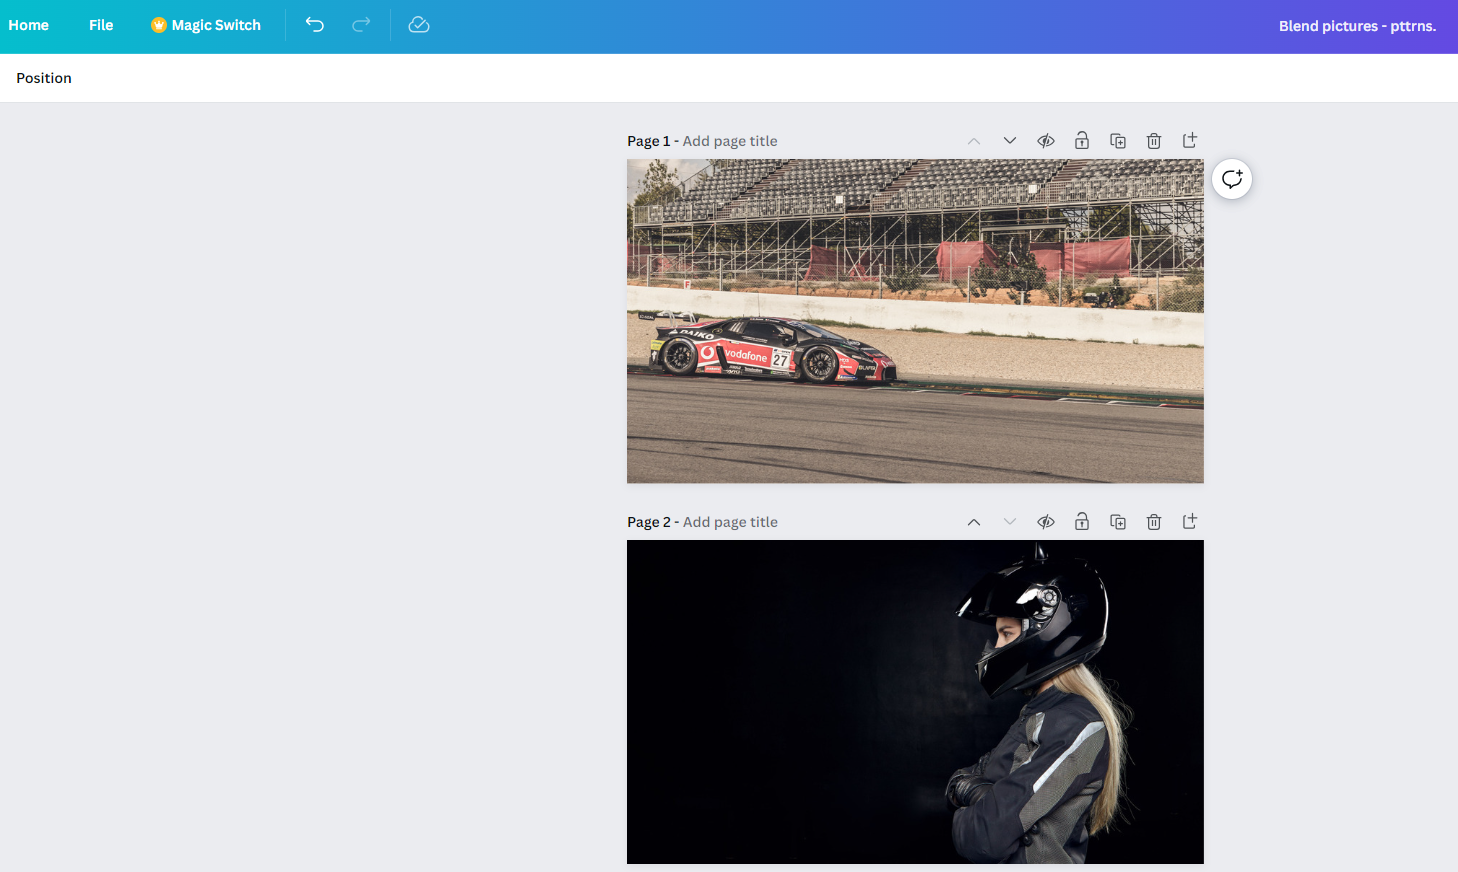The height and width of the screenshot is (872, 1458).
Task: Delete Page 1 with trash icon
Action: tap(1154, 141)
